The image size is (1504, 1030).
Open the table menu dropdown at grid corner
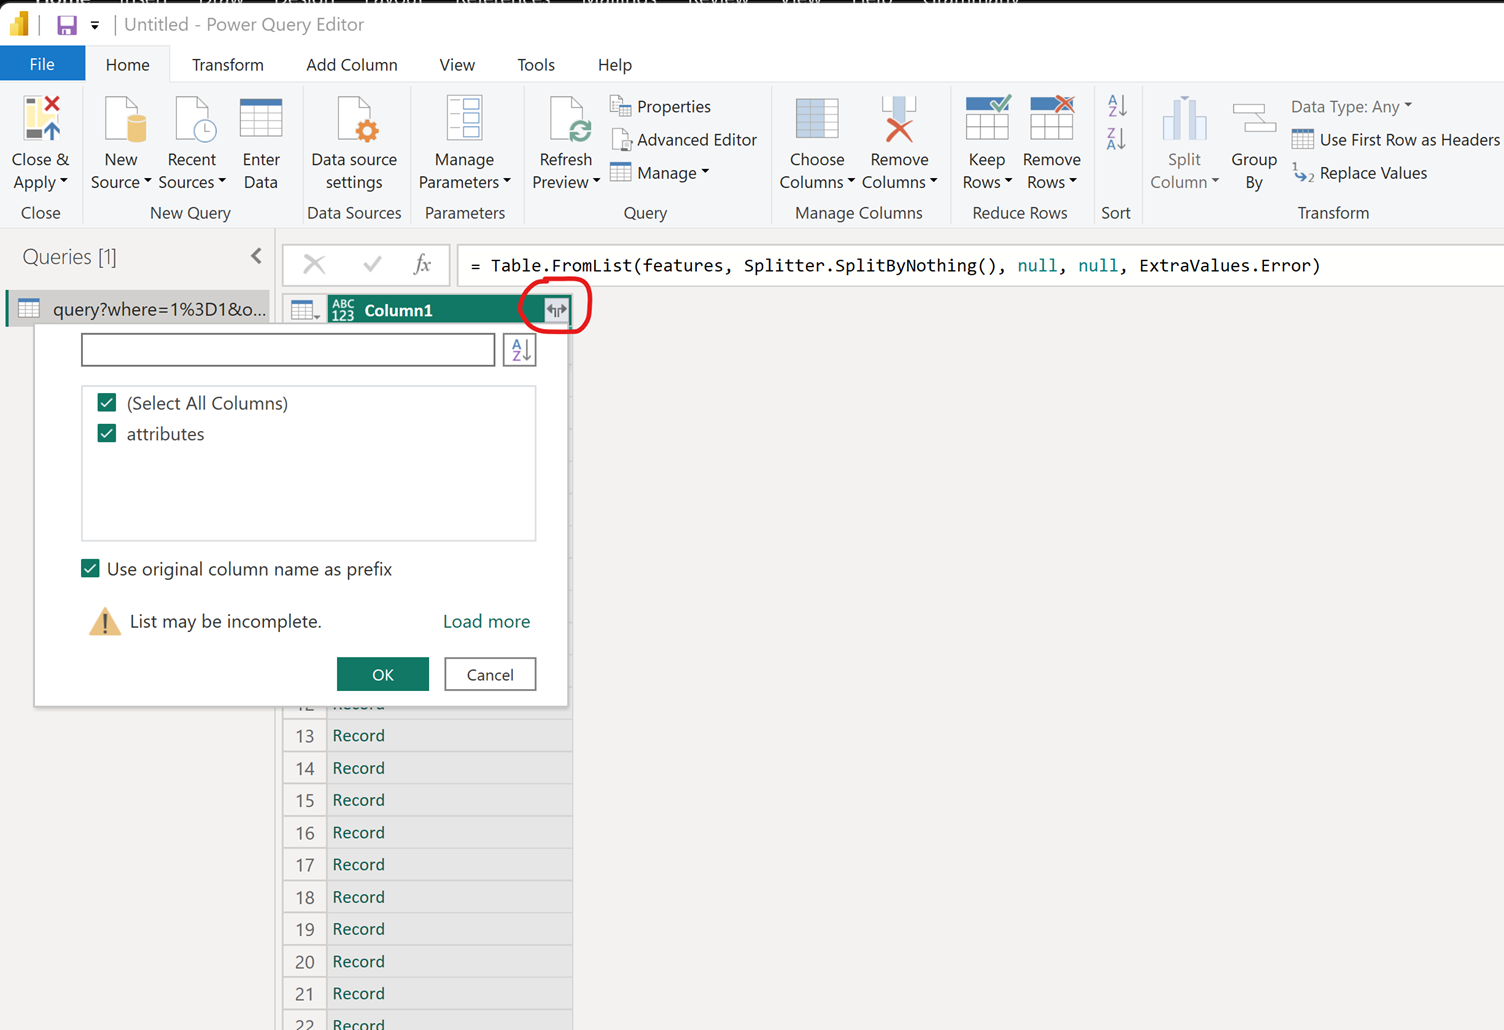pyautogui.click(x=304, y=310)
